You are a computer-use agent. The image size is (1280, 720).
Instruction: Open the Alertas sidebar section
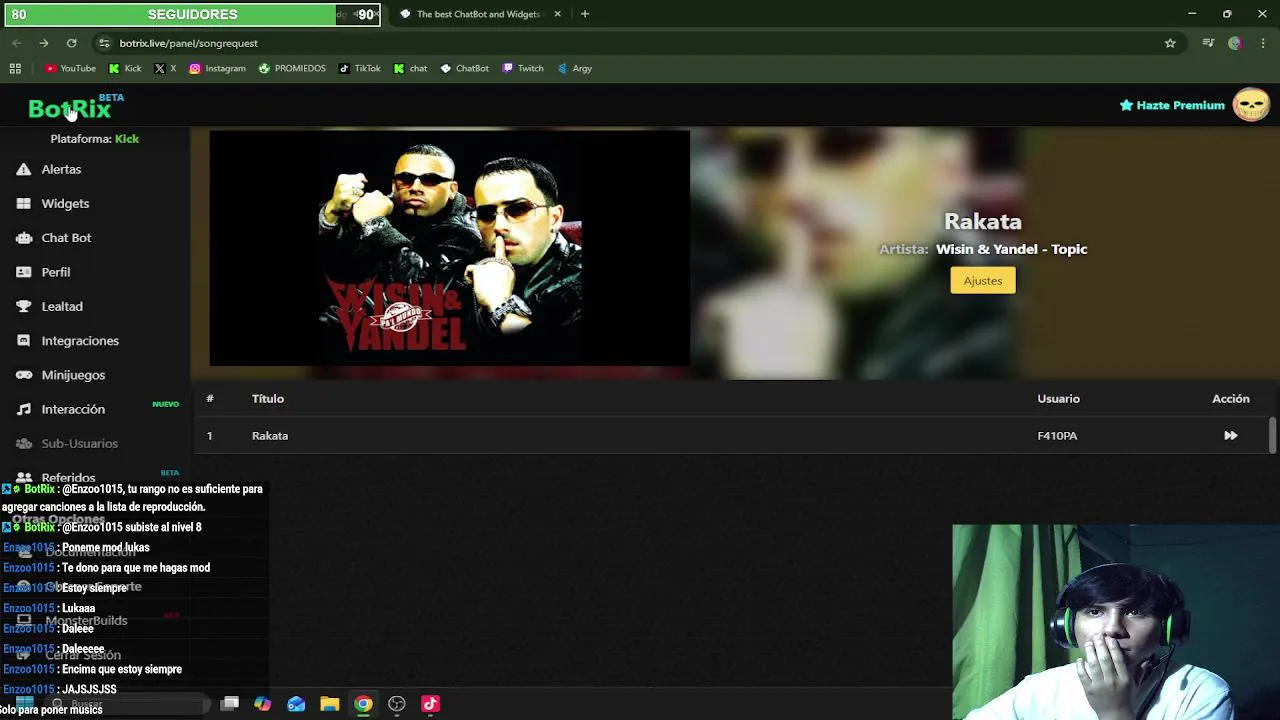(61, 169)
